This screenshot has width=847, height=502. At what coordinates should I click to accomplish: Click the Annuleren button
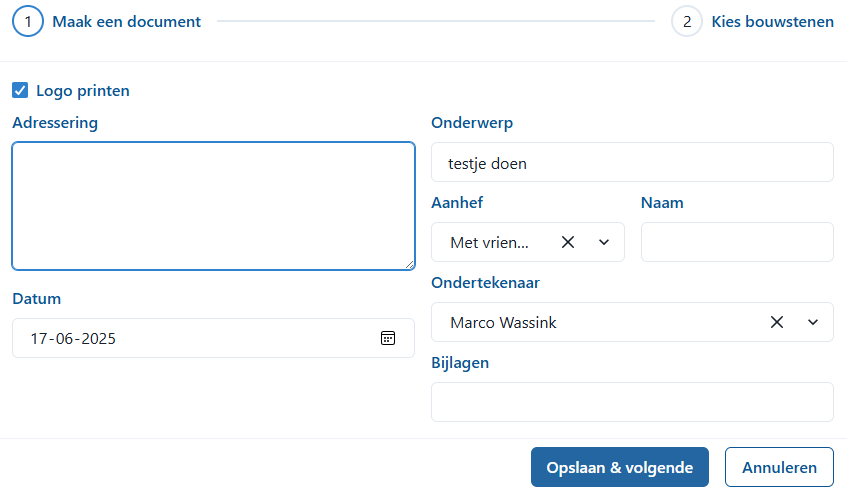coord(779,467)
